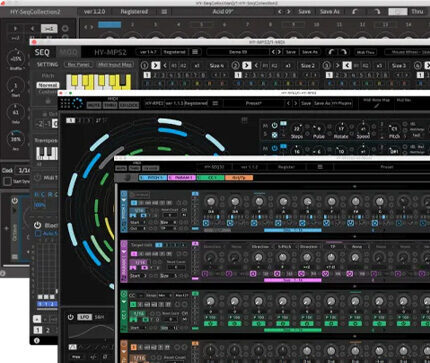Screen dimensions: 430x363
Task: Set sequencer 3 backward direction in HY-MPS2
Action: click(347, 65)
